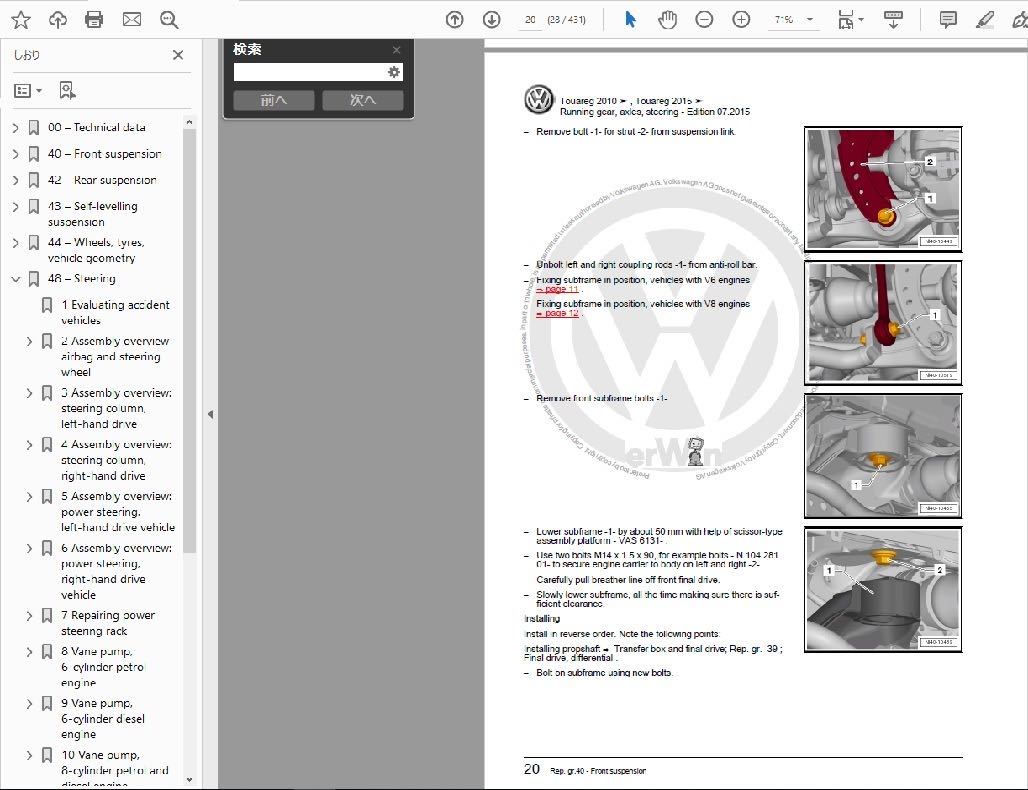
Task: Close the 検索 search panel
Action: [x=397, y=50]
